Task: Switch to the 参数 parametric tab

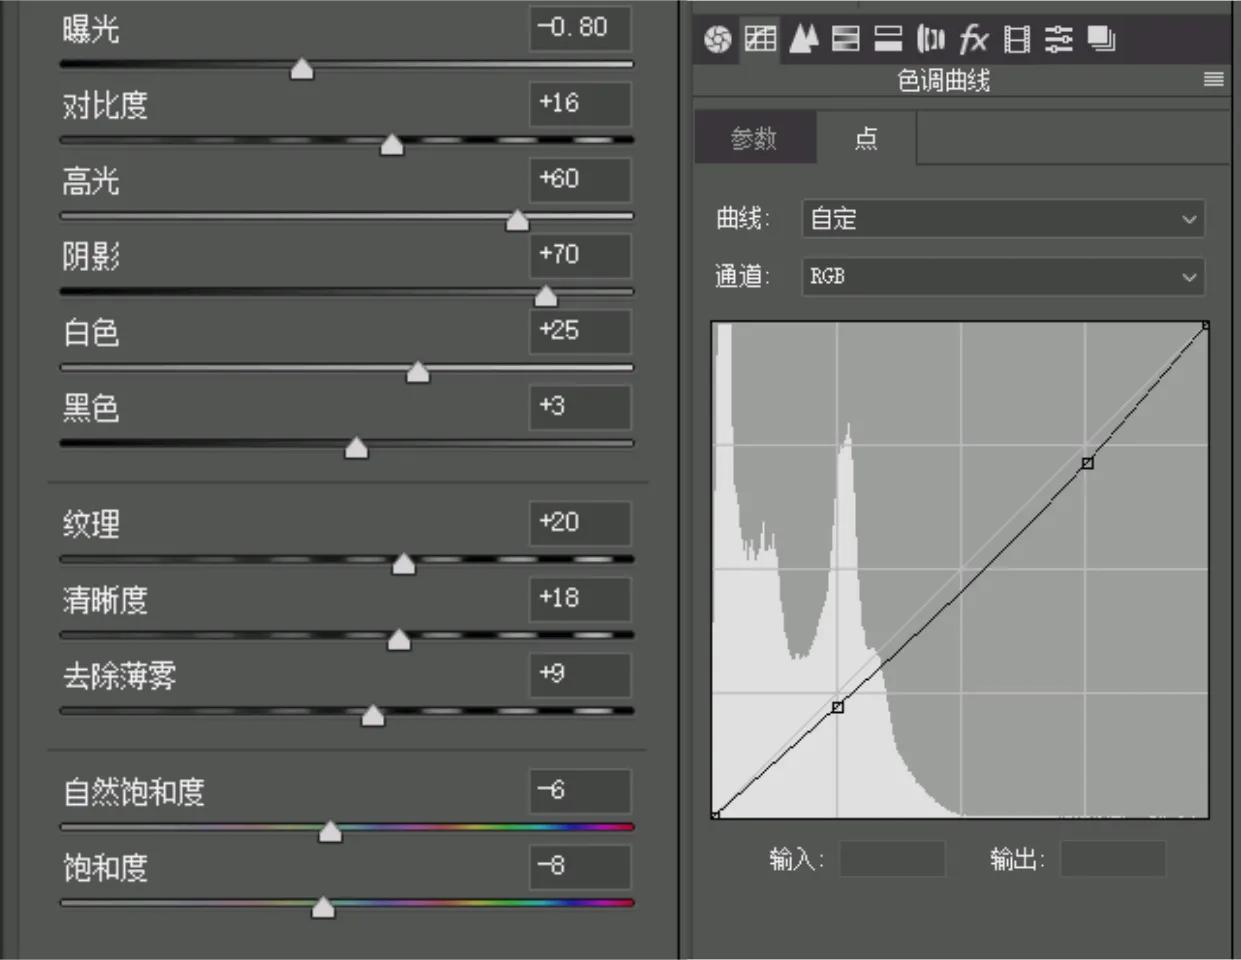Action: (x=755, y=139)
